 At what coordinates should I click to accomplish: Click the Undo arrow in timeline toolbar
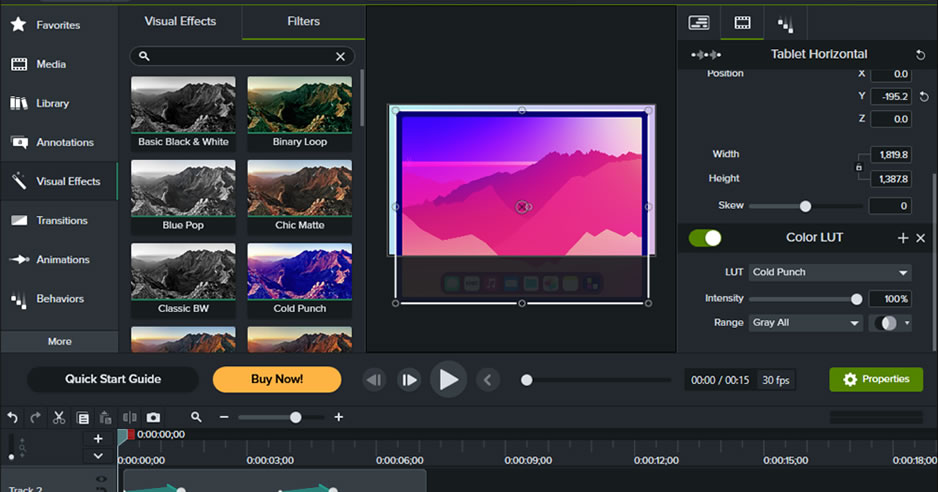(13, 417)
